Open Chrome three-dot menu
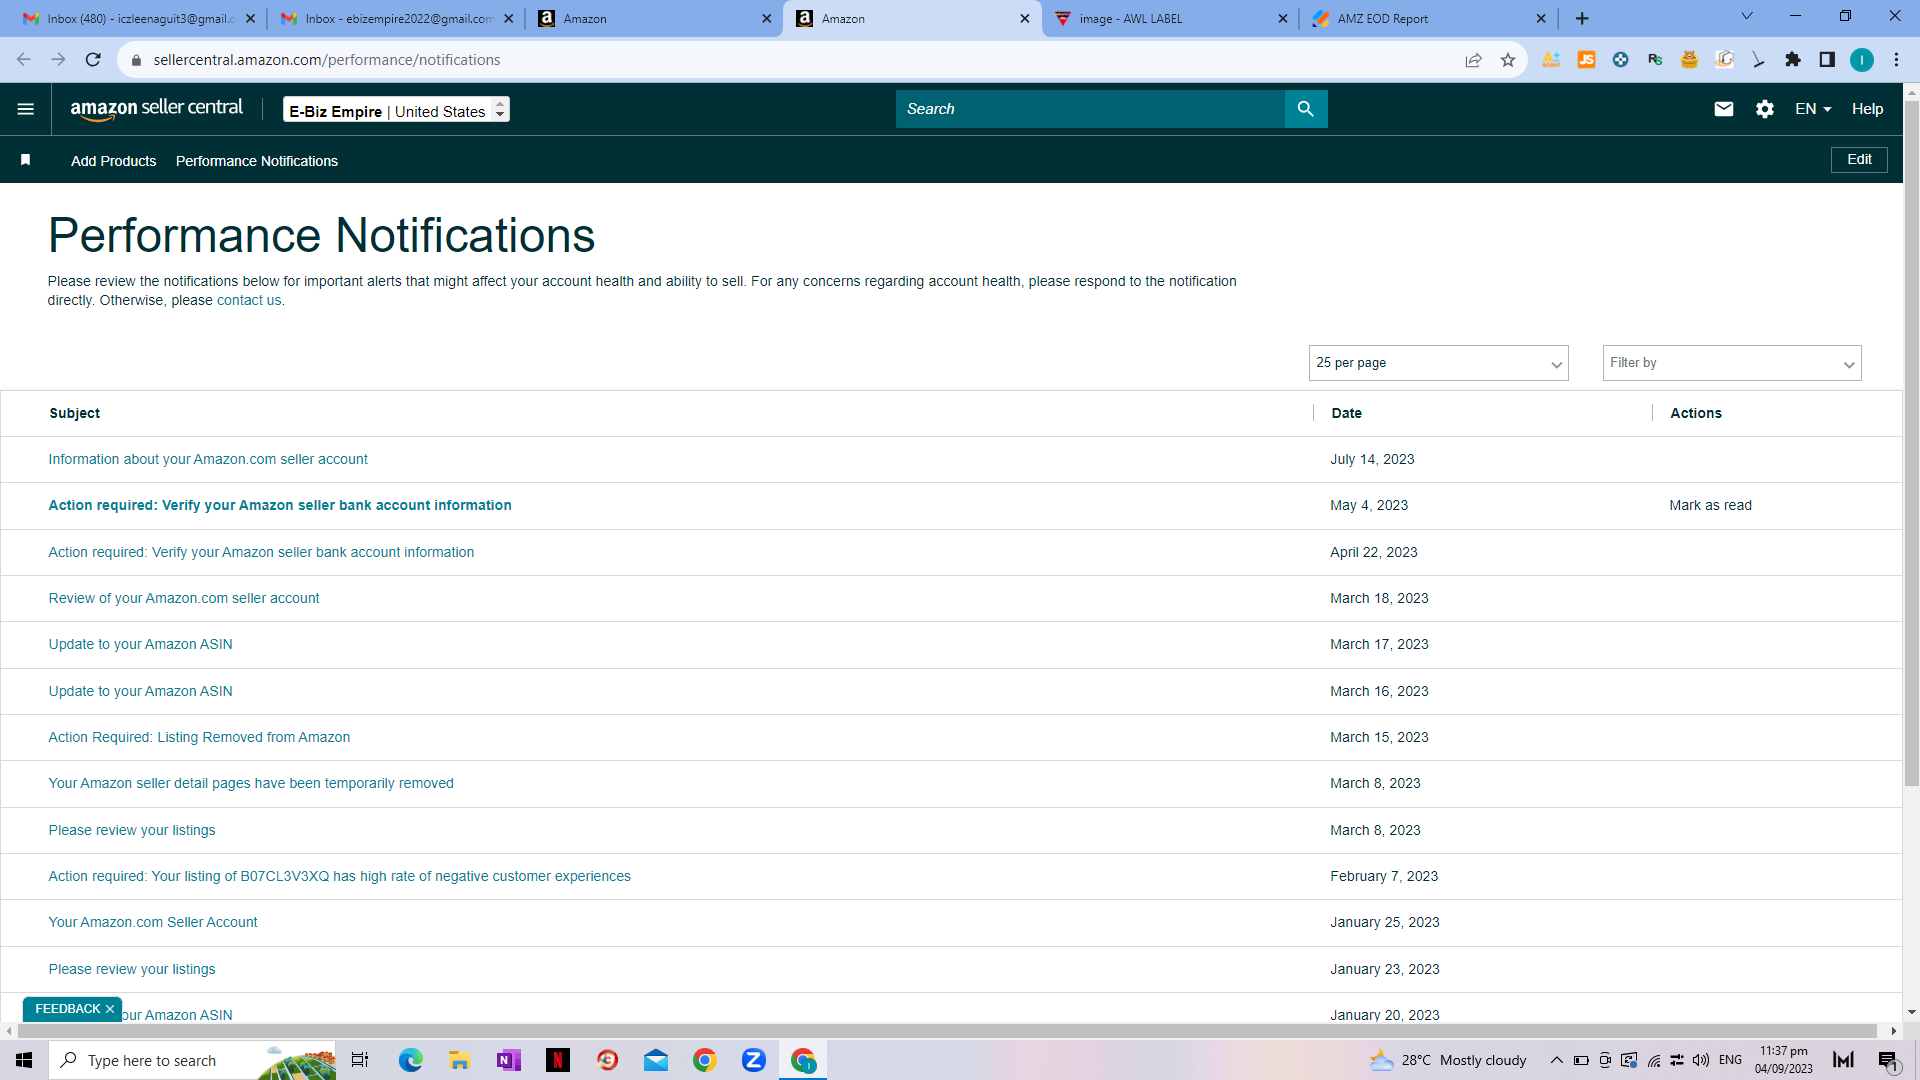Screen dimensions: 1920x1080 [1896, 60]
